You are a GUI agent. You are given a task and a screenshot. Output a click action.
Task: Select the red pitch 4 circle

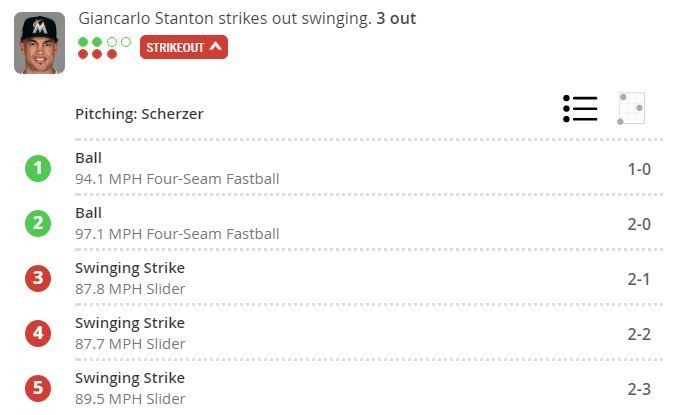click(38, 333)
